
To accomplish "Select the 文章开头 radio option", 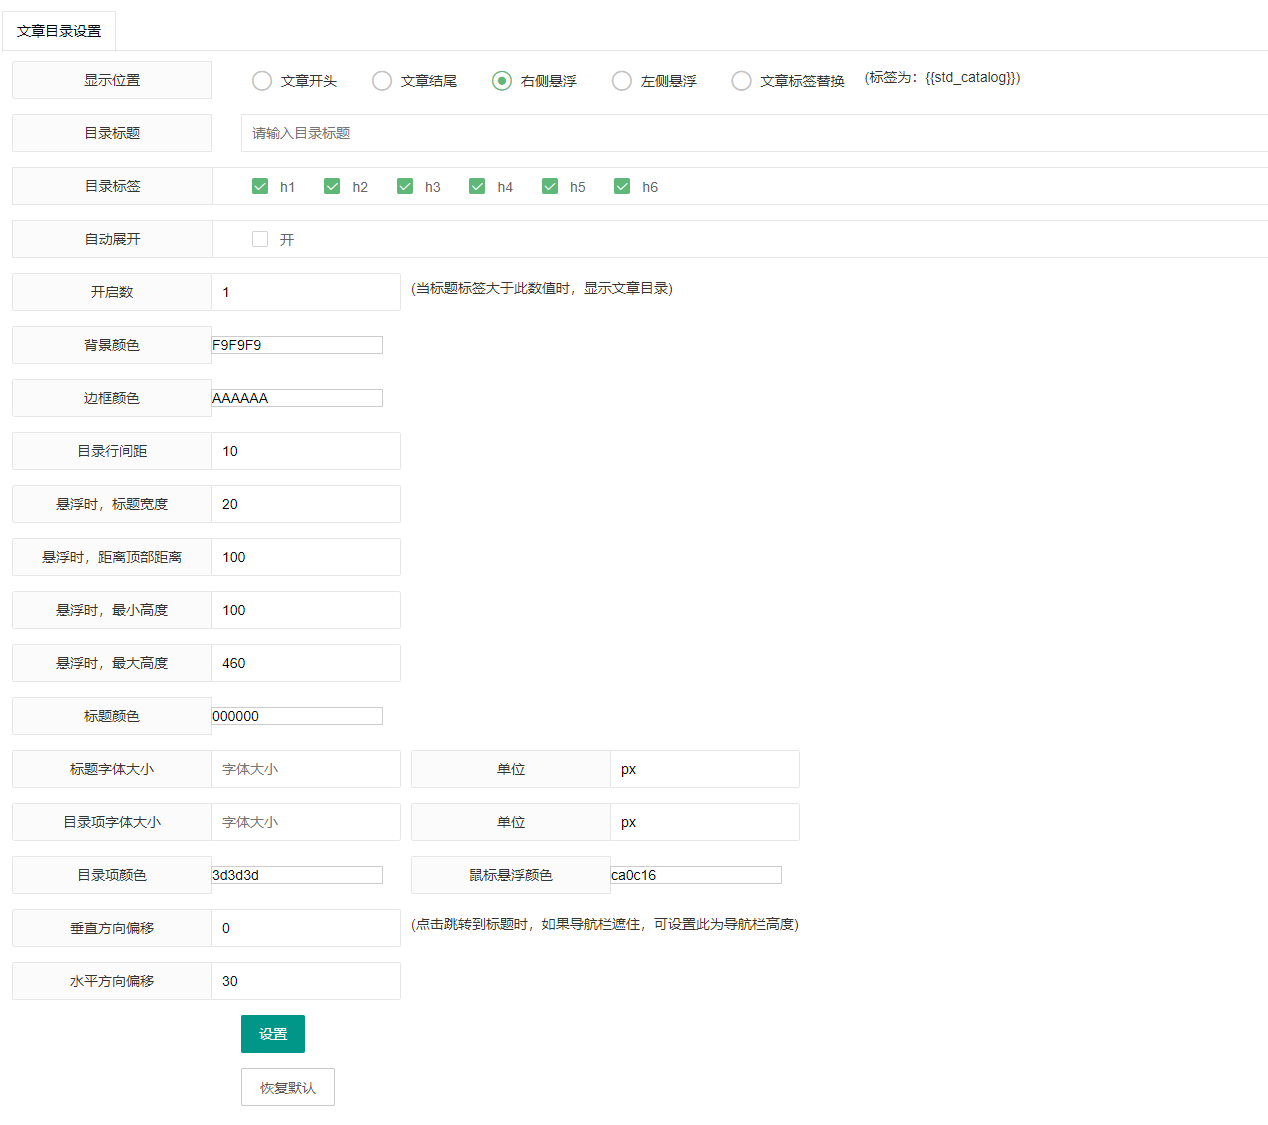I will coord(262,81).
